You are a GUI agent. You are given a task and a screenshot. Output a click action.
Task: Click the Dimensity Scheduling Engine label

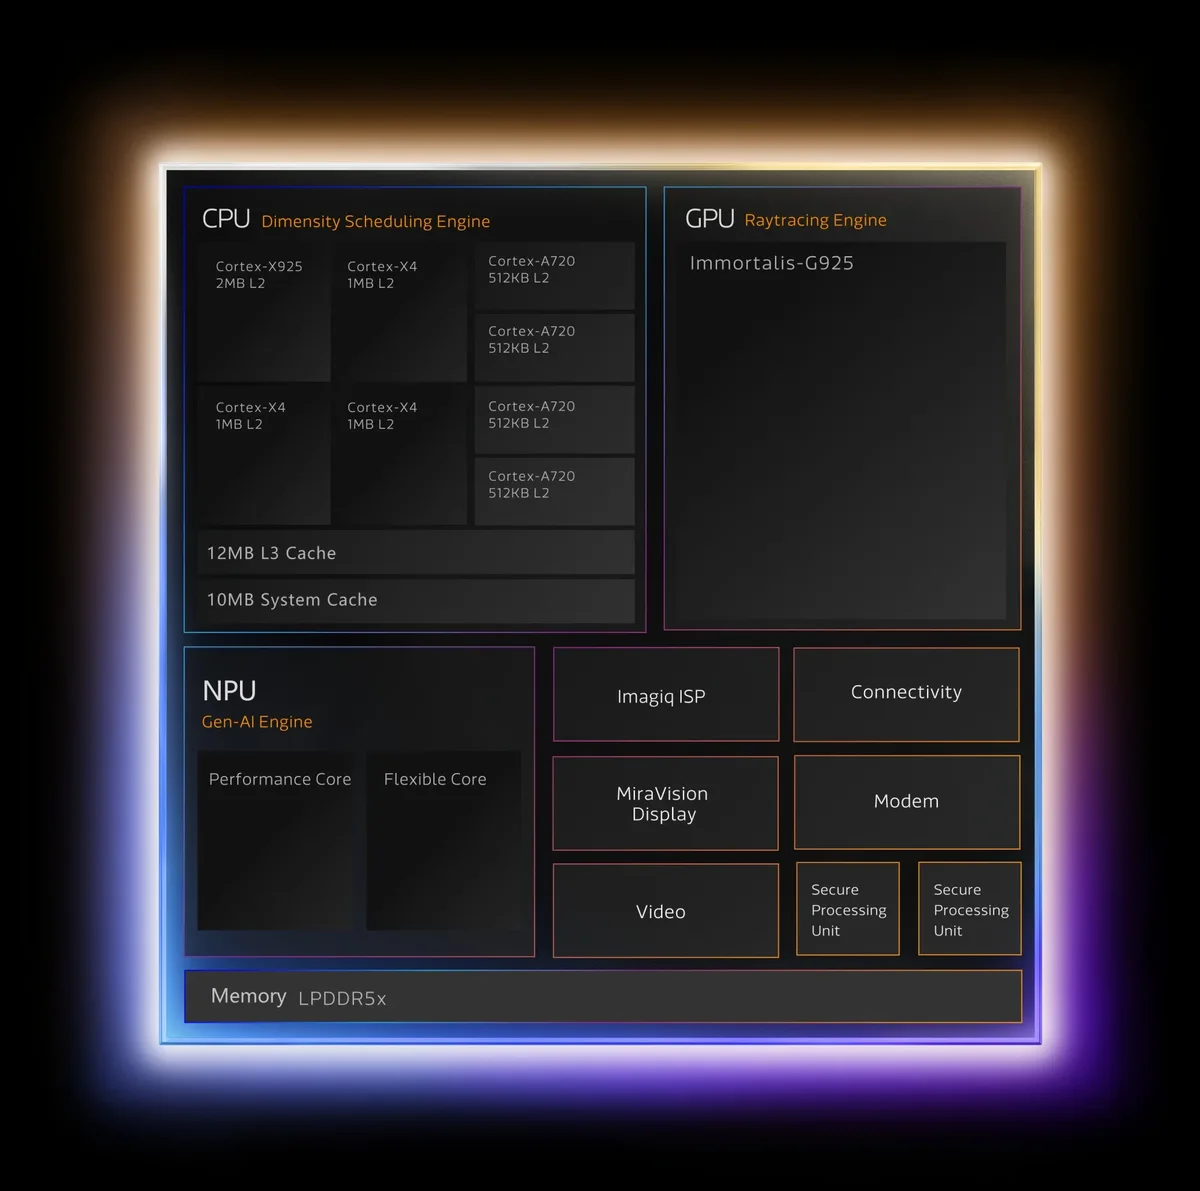point(375,221)
